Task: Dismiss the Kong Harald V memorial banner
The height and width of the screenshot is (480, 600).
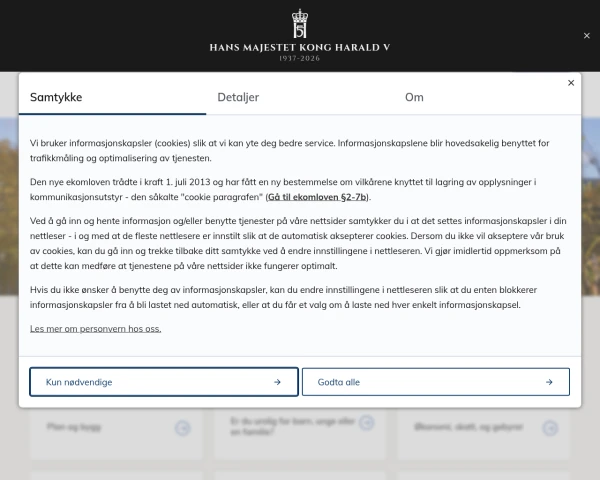Action: (x=587, y=36)
